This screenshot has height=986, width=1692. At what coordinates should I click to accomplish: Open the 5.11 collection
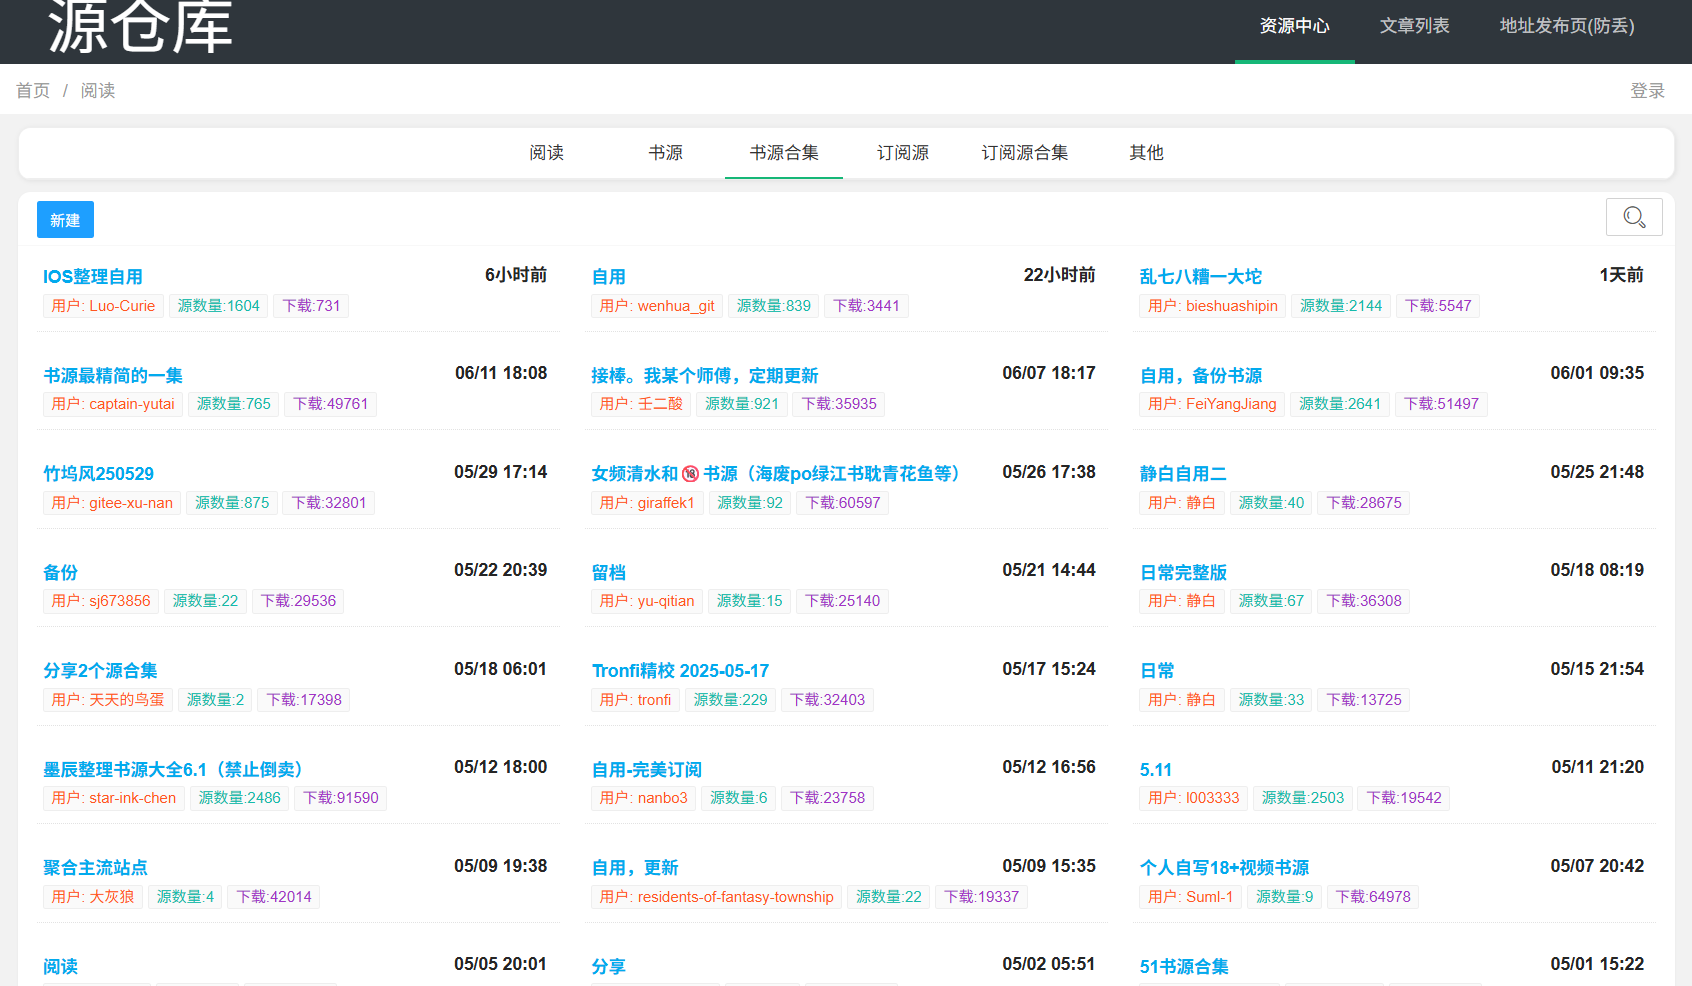click(1155, 770)
